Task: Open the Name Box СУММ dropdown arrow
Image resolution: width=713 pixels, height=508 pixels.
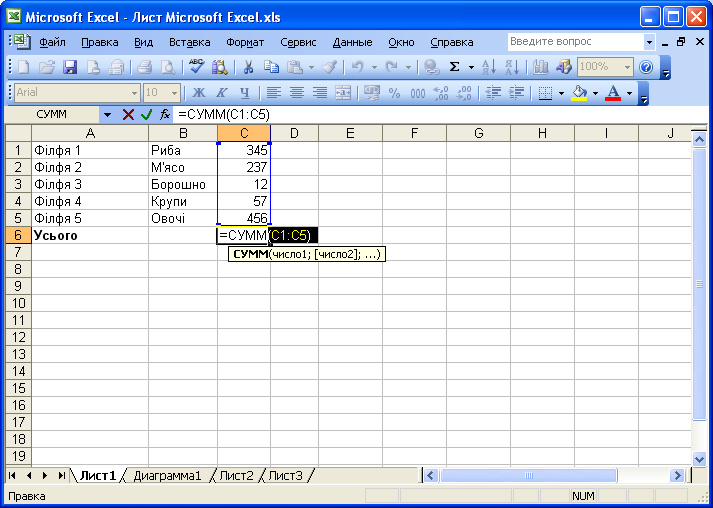Action: 107,115
